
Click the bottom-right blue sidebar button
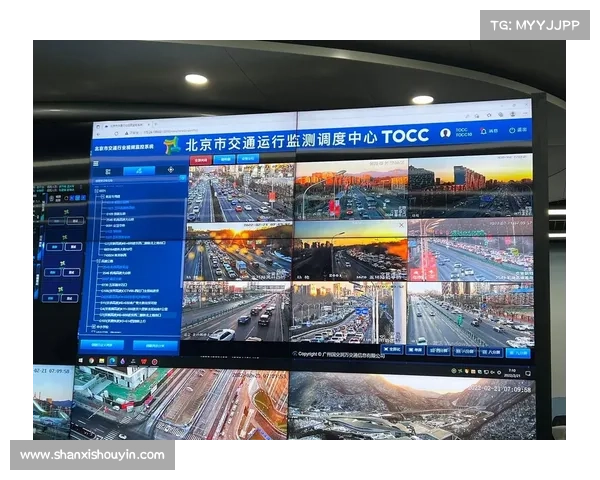click(156, 345)
